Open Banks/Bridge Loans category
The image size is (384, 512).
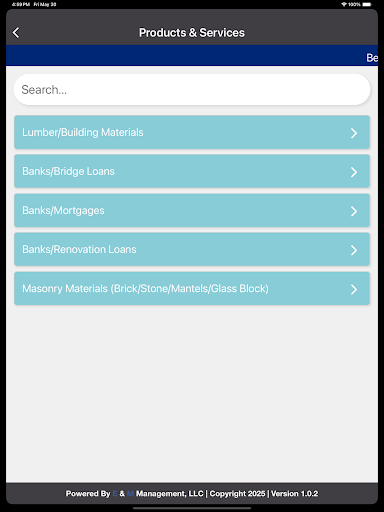tap(192, 171)
